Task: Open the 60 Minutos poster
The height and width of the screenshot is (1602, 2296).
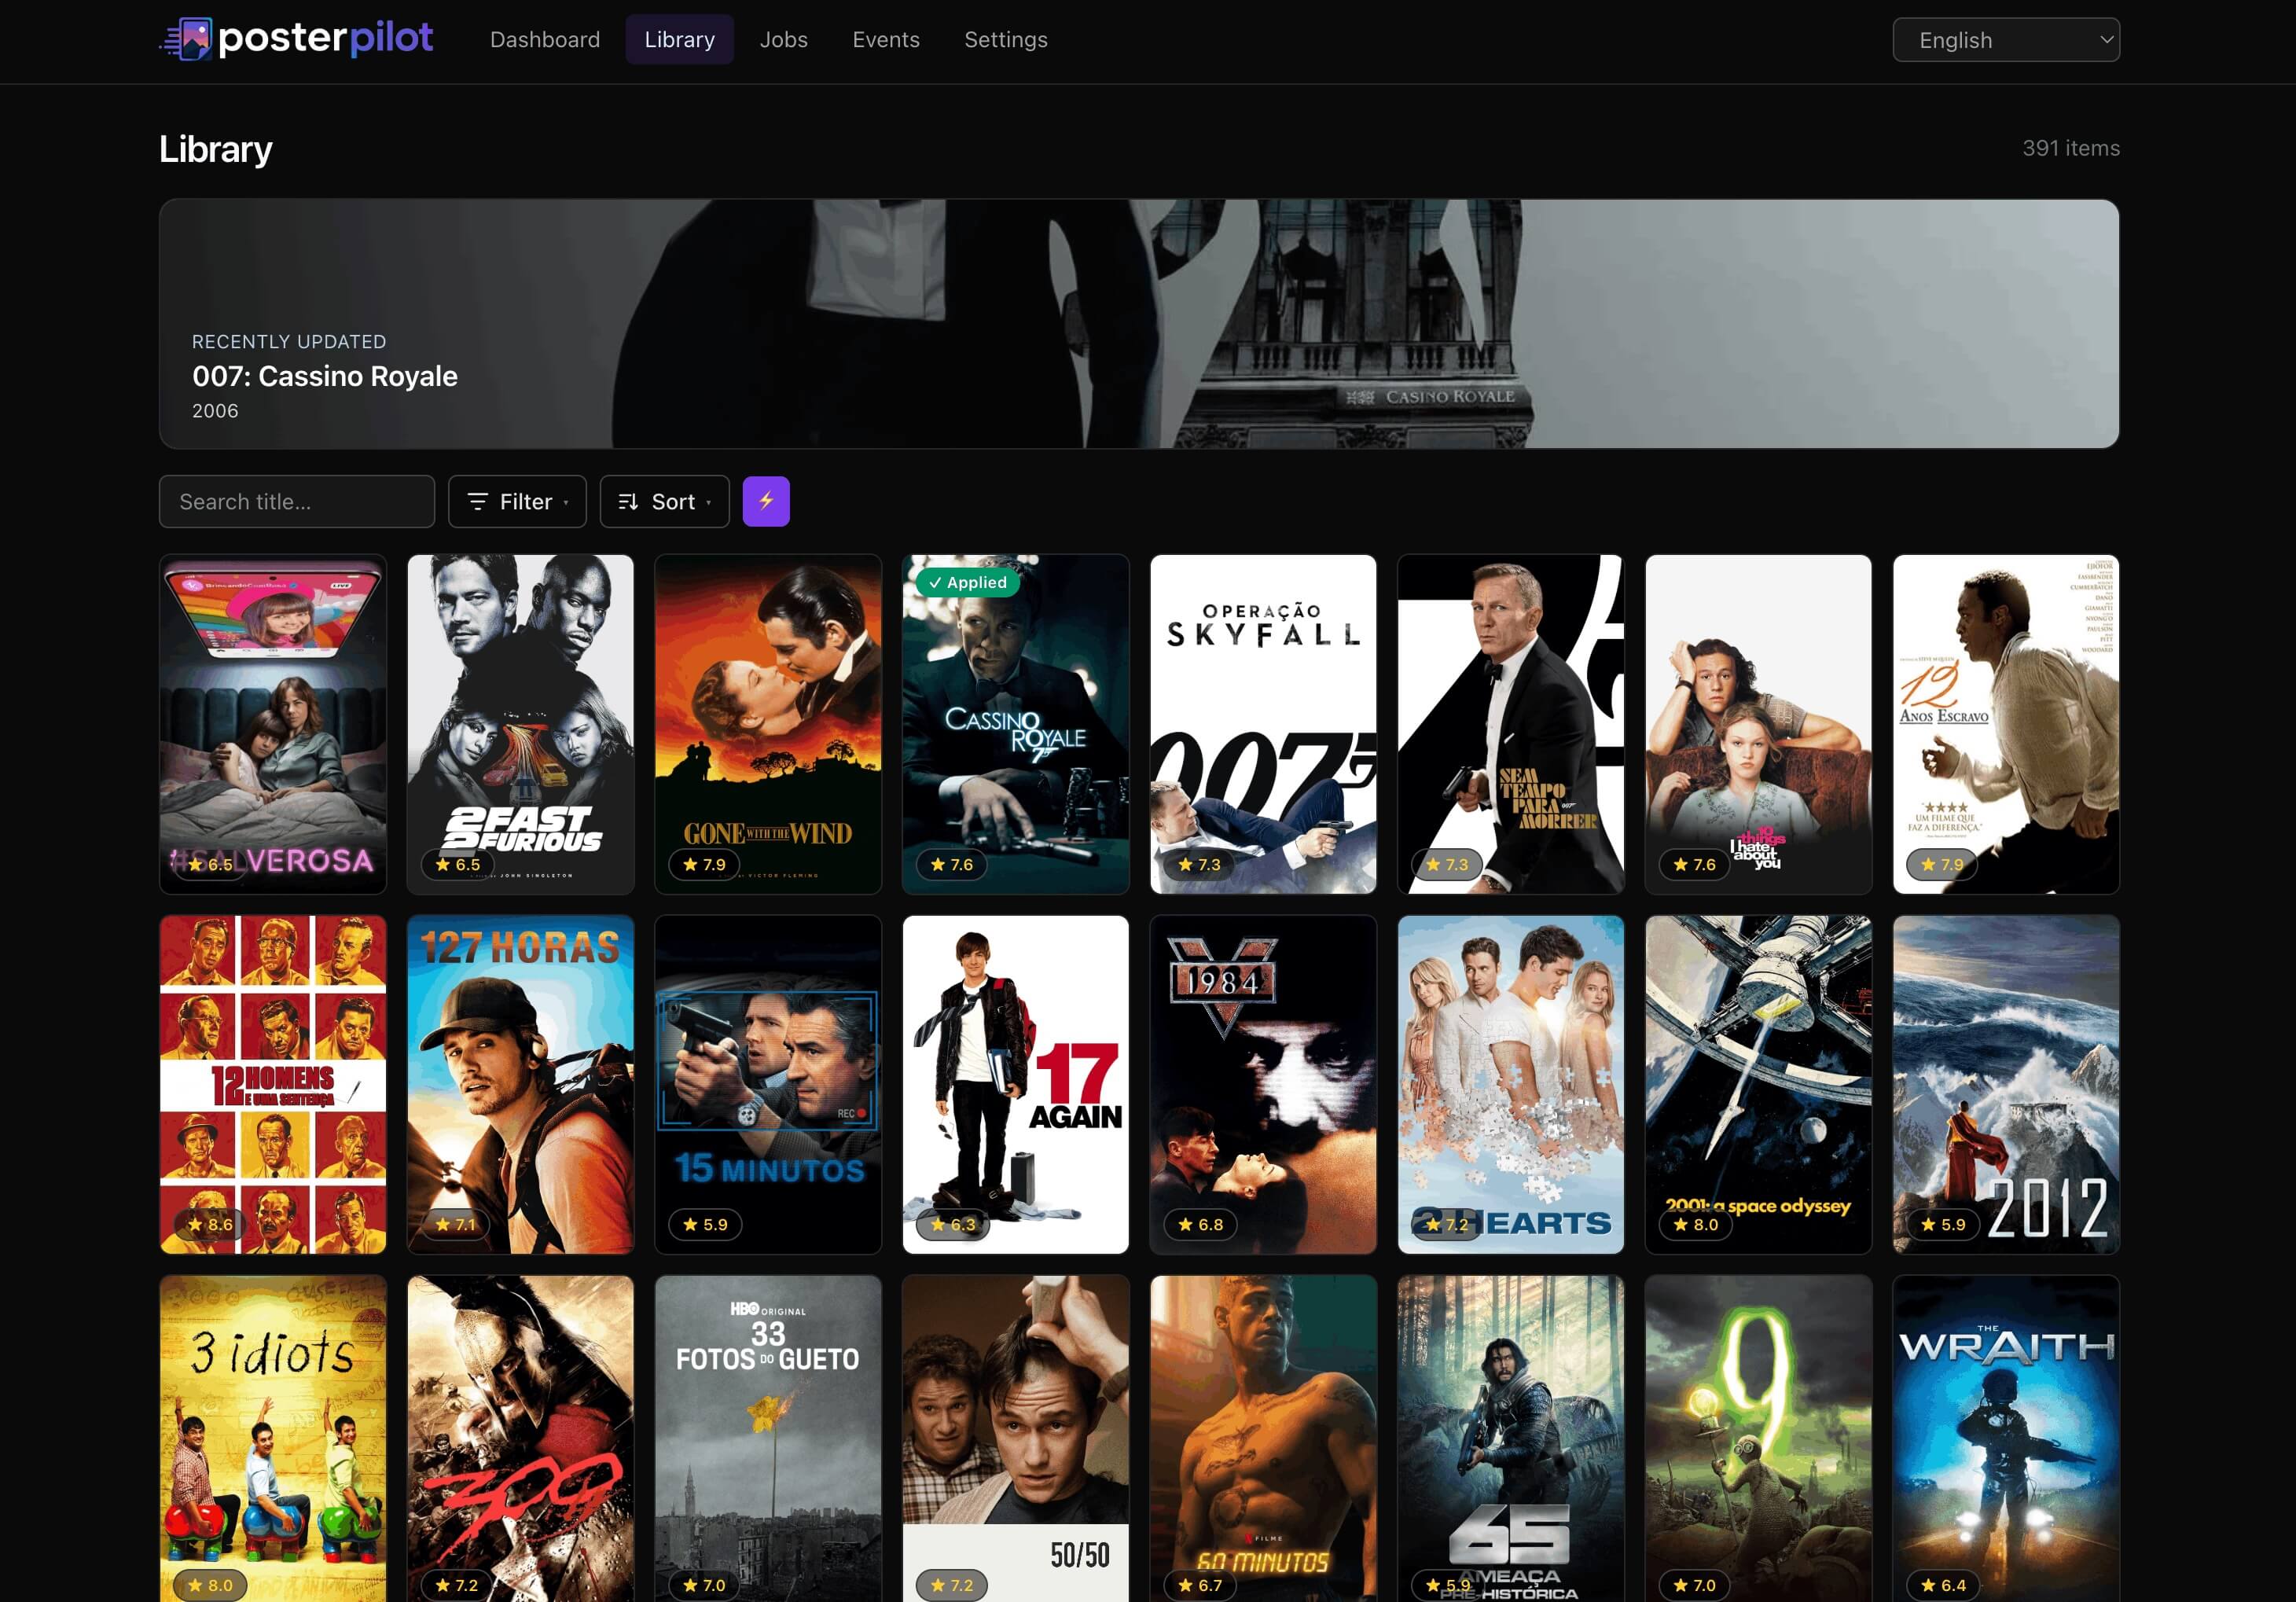Action: click(1263, 1439)
